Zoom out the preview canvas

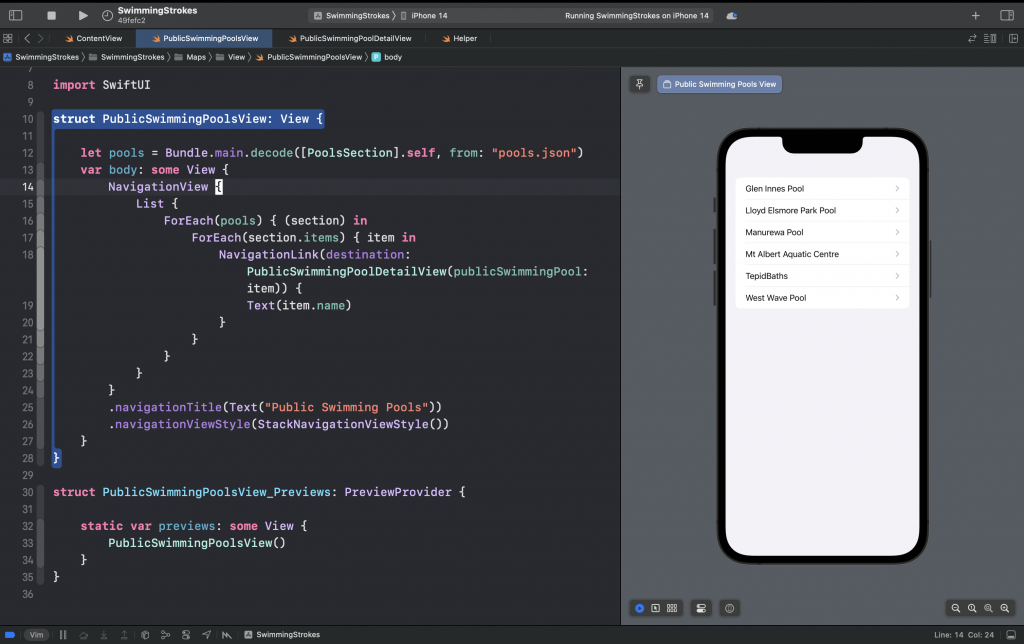(x=955, y=608)
